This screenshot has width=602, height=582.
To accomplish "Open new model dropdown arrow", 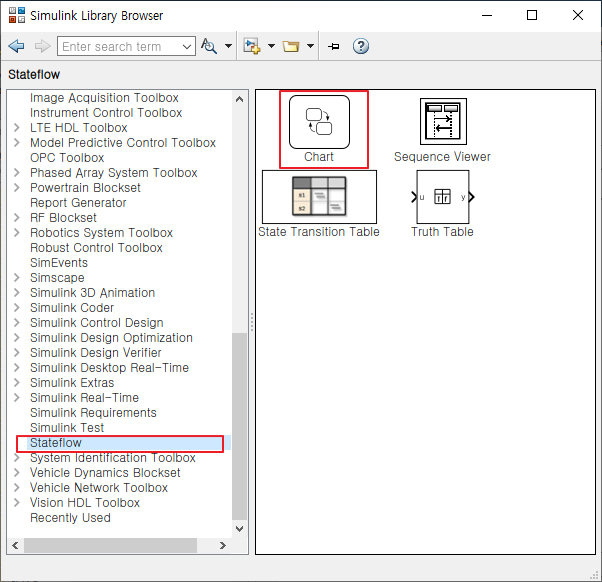I will coord(271,46).
